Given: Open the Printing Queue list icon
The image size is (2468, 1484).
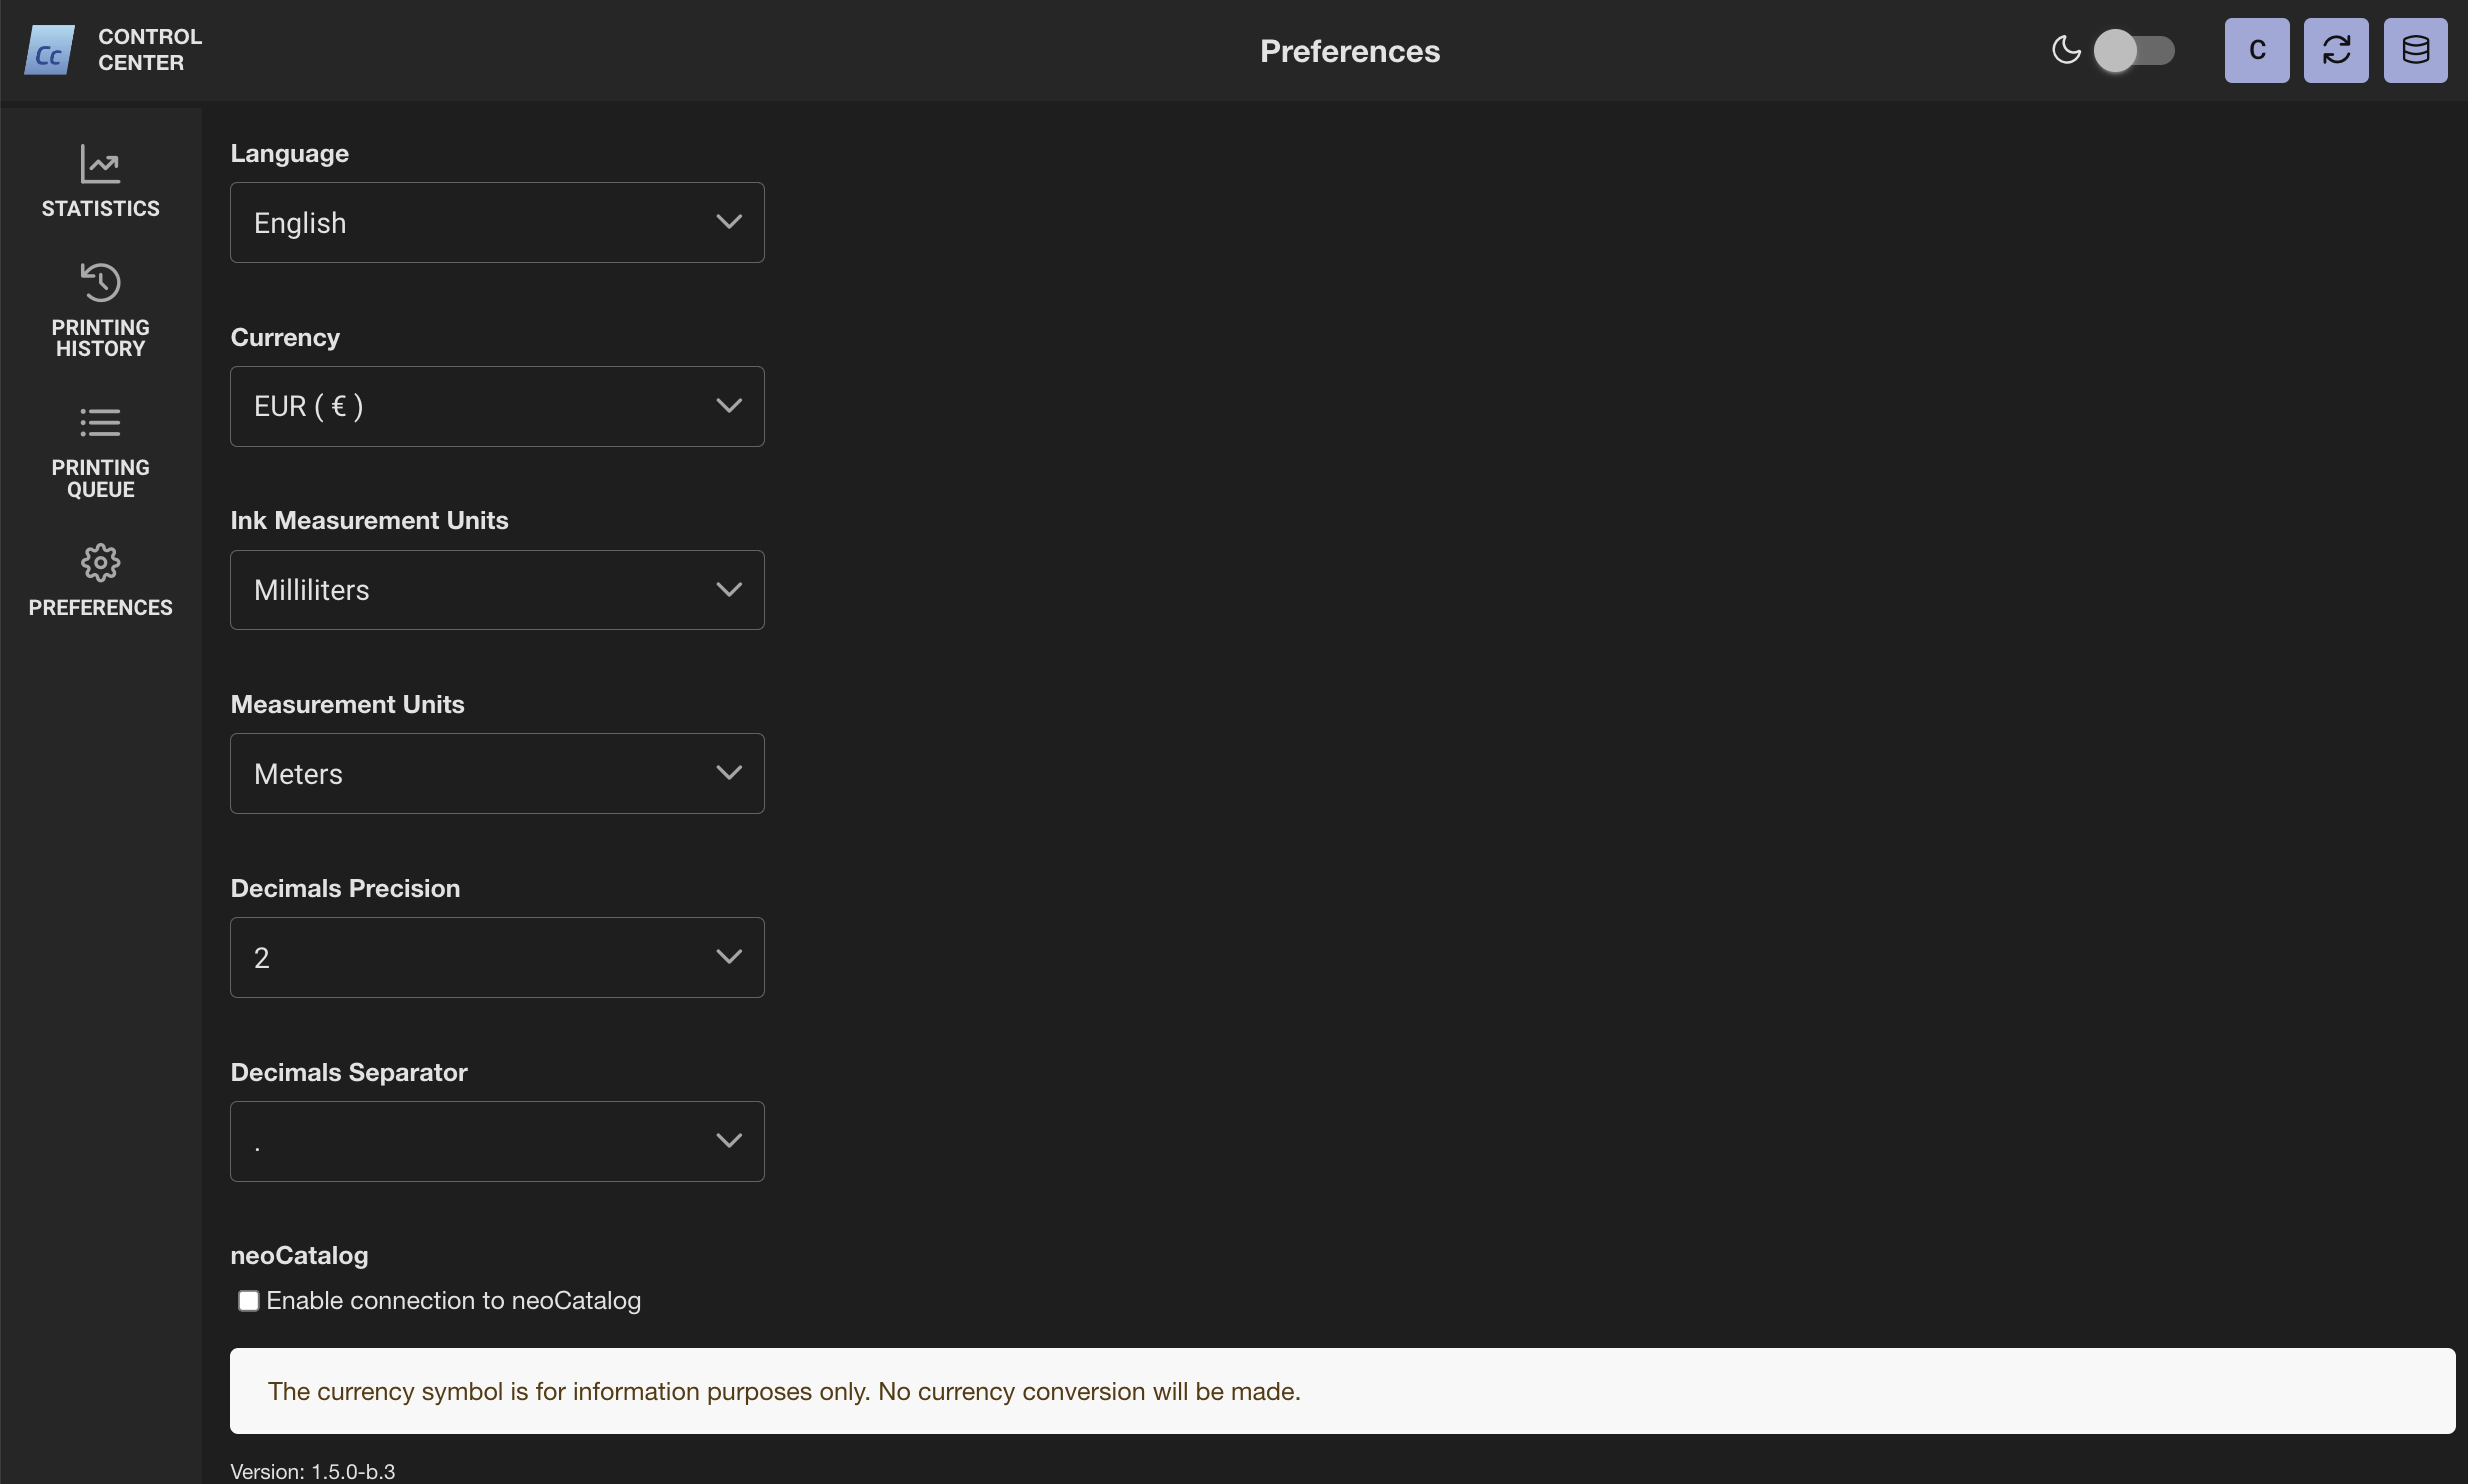Looking at the screenshot, I should (x=100, y=423).
